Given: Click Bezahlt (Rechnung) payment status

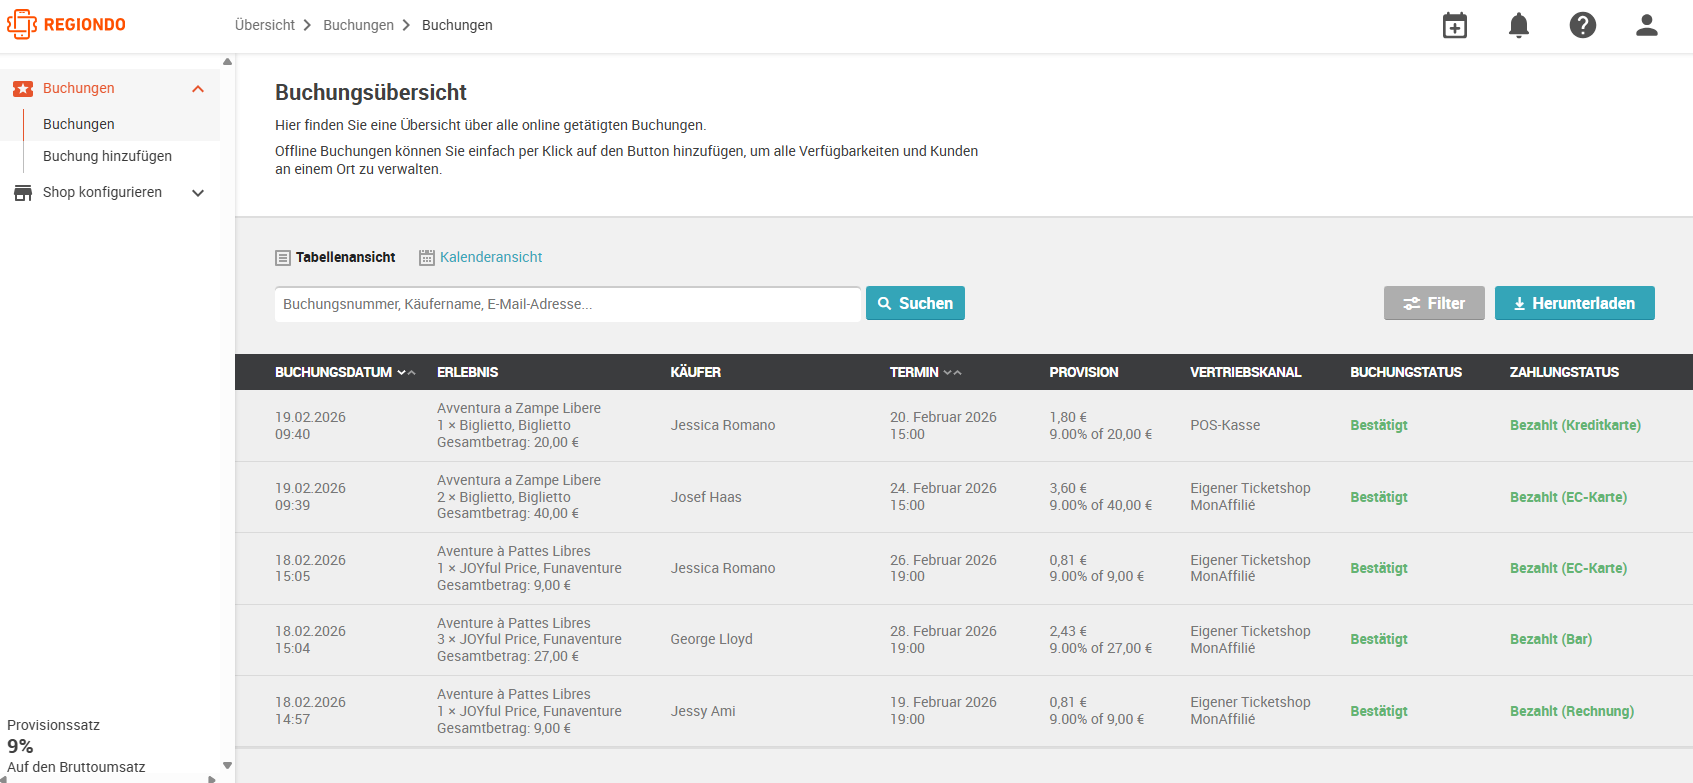Looking at the screenshot, I should (1572, 711).
